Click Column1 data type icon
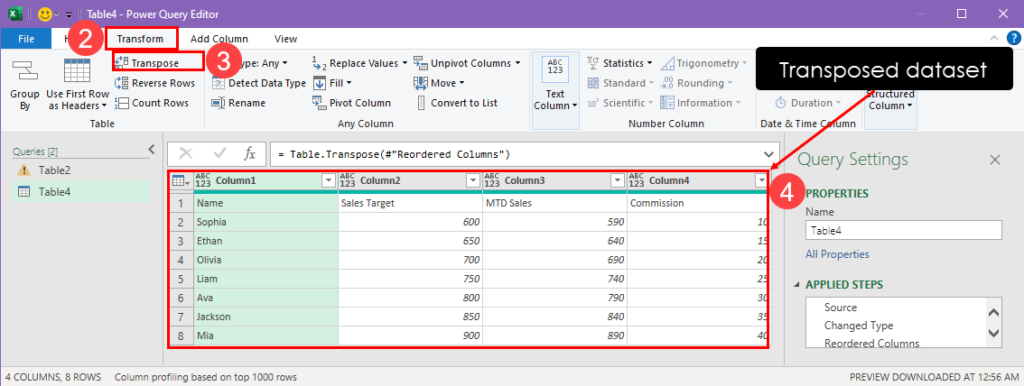The image size is (1024, 386). pyautogui.click(x=203, y=181)
